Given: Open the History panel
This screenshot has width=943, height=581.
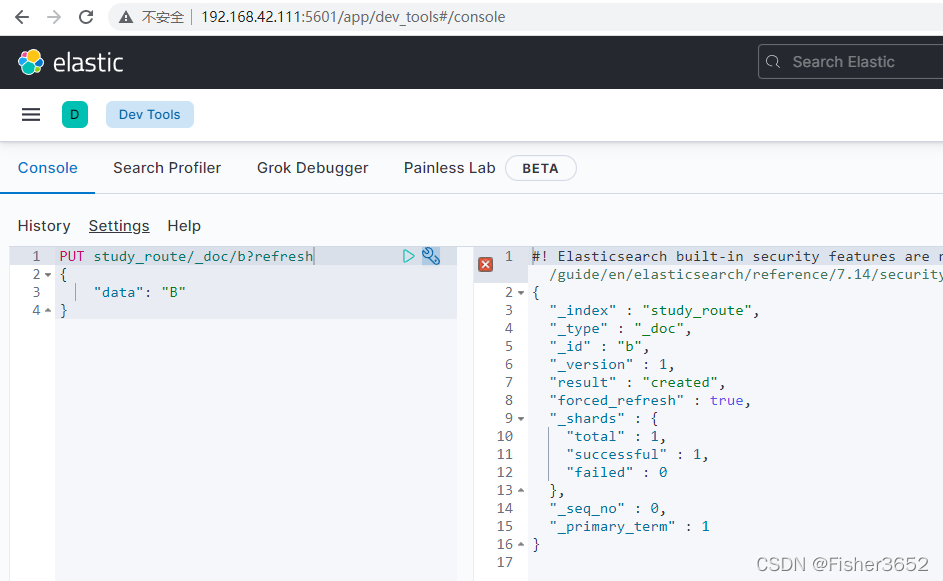Looking at the screenshot, I should (44, 226).
